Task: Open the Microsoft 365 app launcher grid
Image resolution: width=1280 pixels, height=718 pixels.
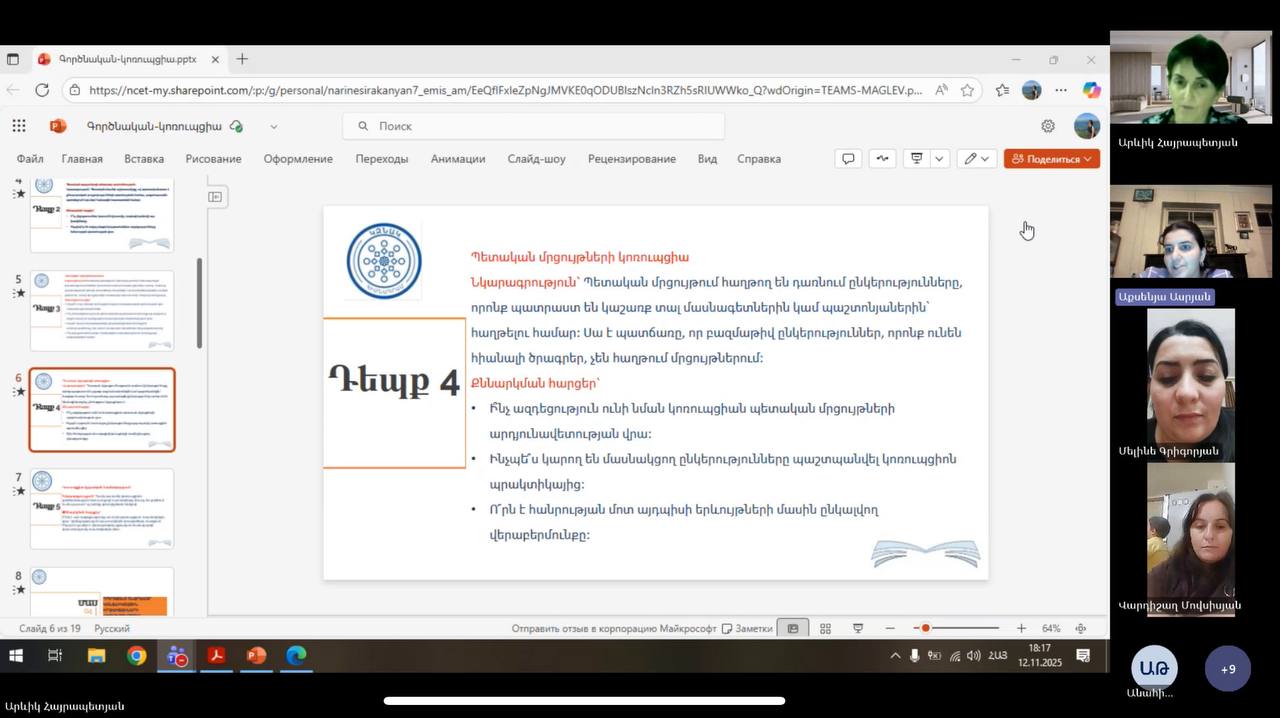Action: coord(19,126)
